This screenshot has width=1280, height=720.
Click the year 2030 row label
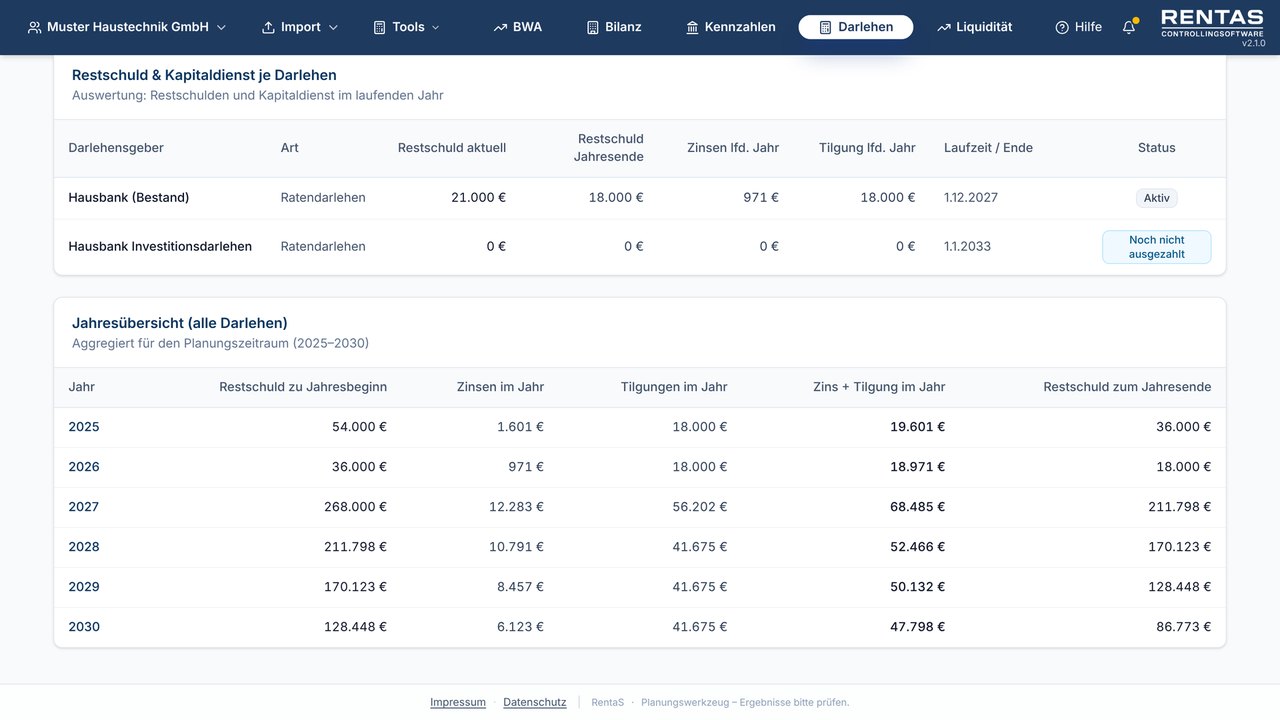click(x=84, y=627)
